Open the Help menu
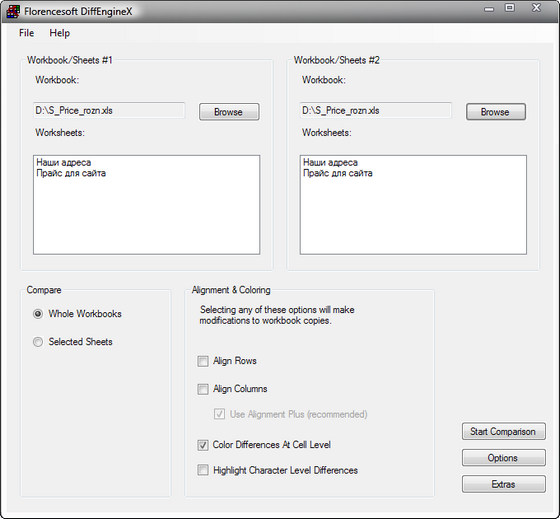The height and width of the screenshot is (519, 560). pos(60,33)
